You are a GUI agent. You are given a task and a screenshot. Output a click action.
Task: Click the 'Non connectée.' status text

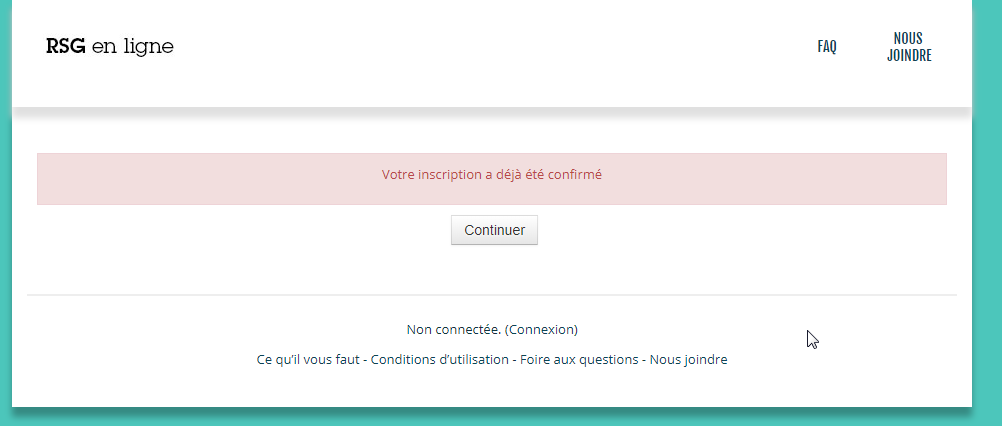point(453,329)
